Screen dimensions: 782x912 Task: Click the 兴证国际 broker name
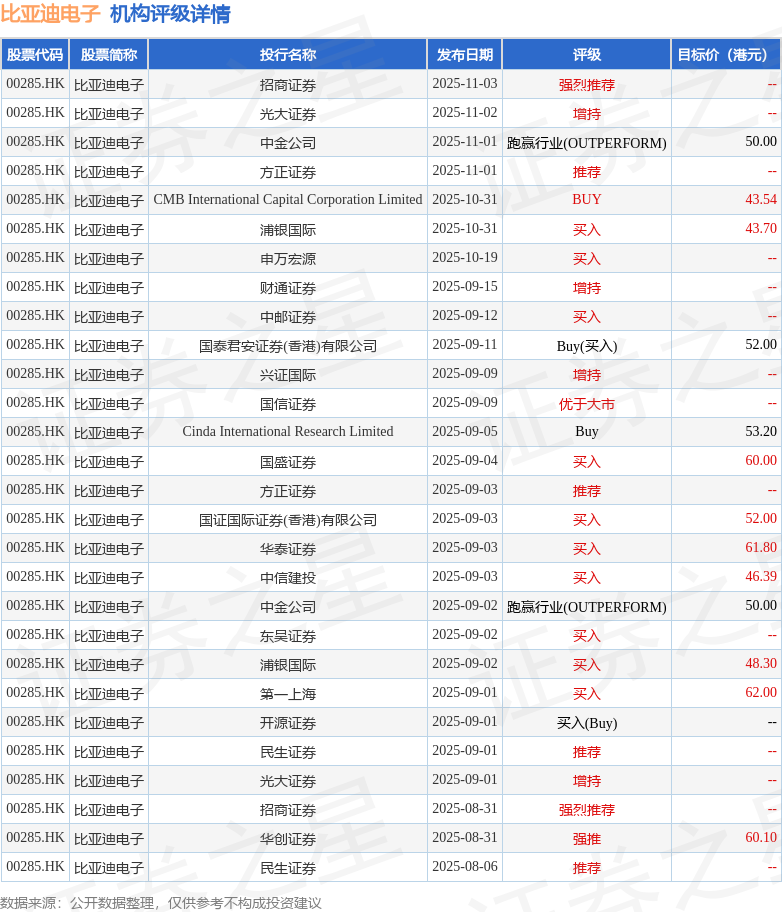pyautogui.click(x=287, y=375)
